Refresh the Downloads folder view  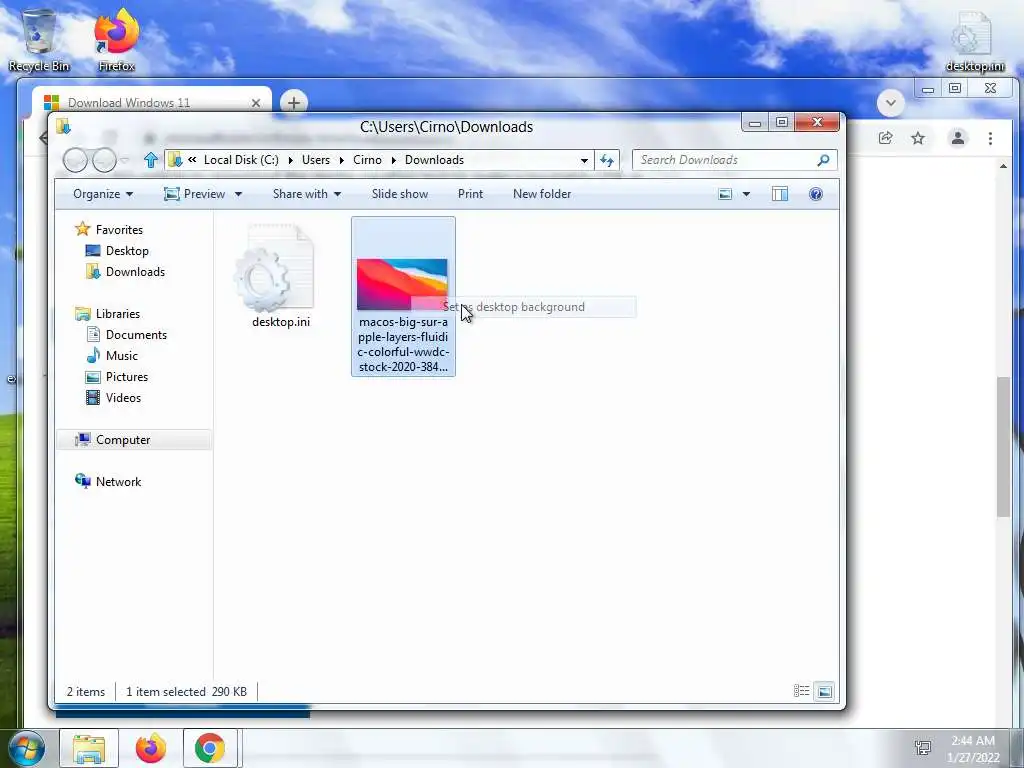(607, 160)
